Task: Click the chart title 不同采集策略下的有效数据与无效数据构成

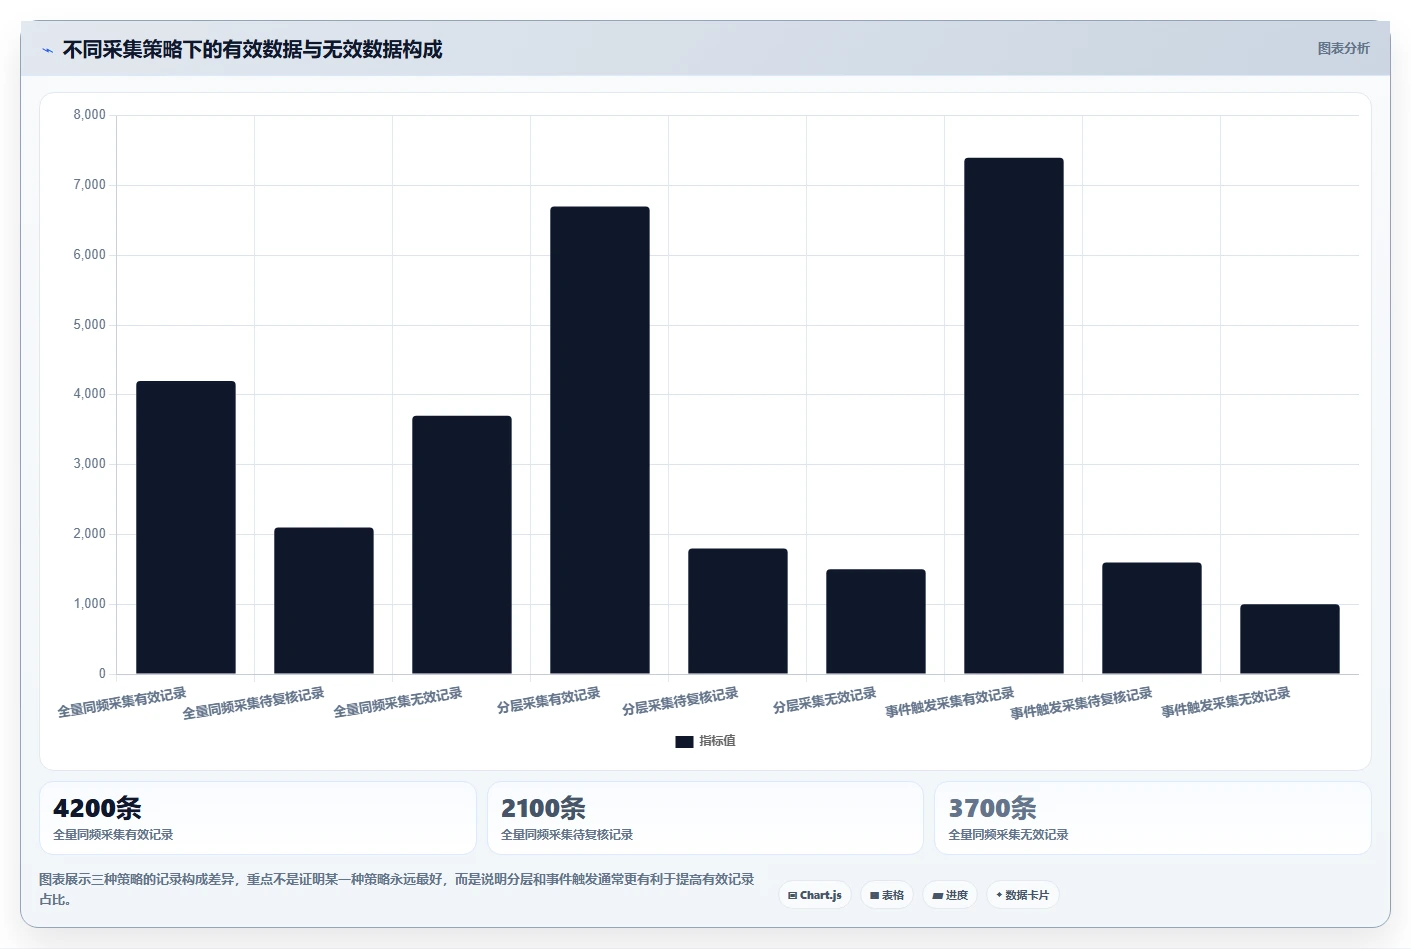Action: [x=252, y=50]
